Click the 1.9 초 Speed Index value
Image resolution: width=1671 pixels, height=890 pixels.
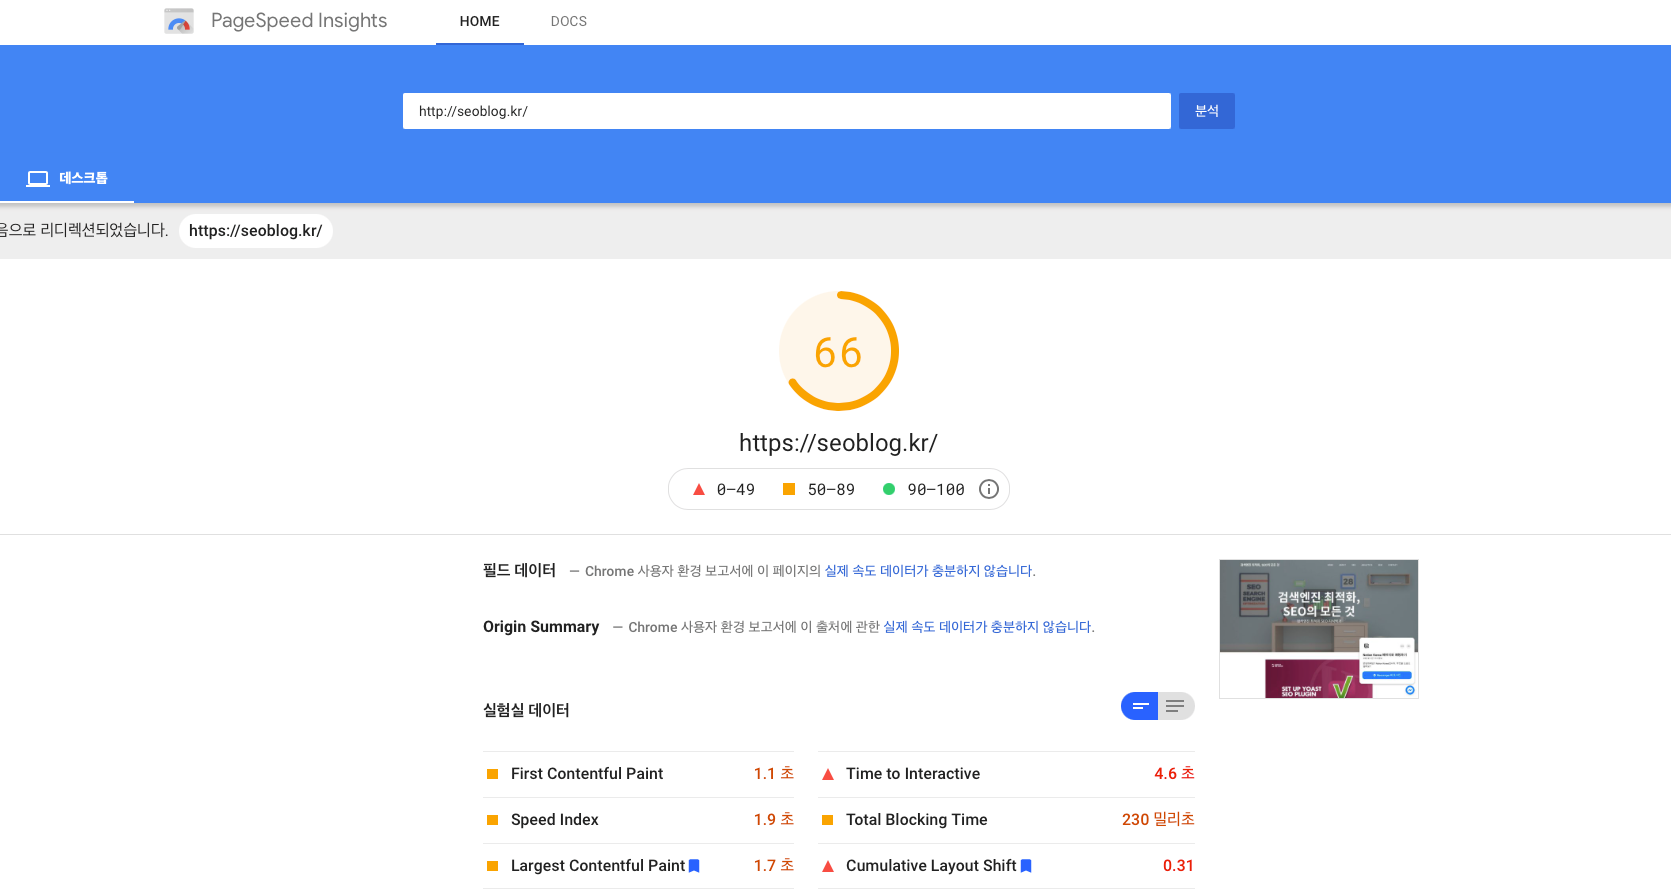[774, 820]
